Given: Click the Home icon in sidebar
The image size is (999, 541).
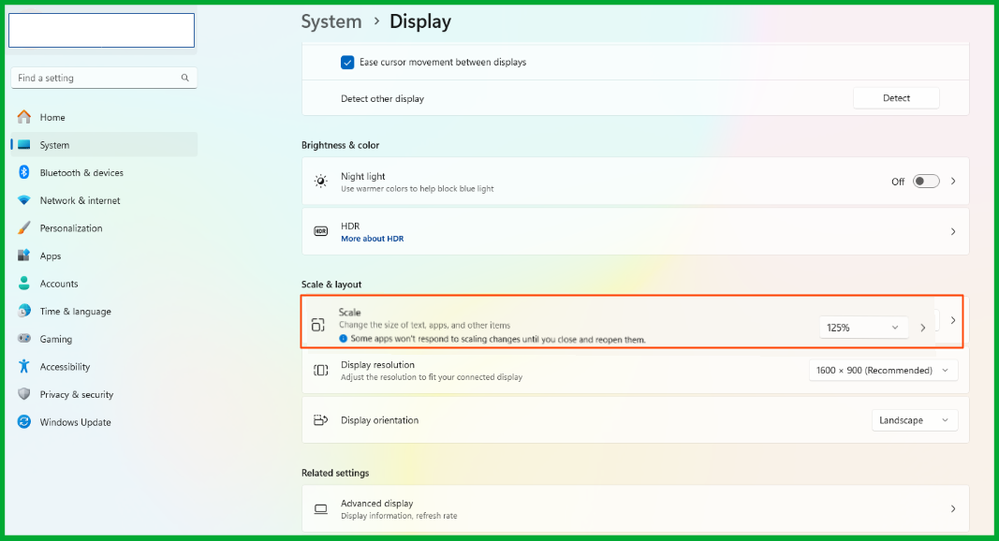Looking at the screenshot, I should pos(24,117).
